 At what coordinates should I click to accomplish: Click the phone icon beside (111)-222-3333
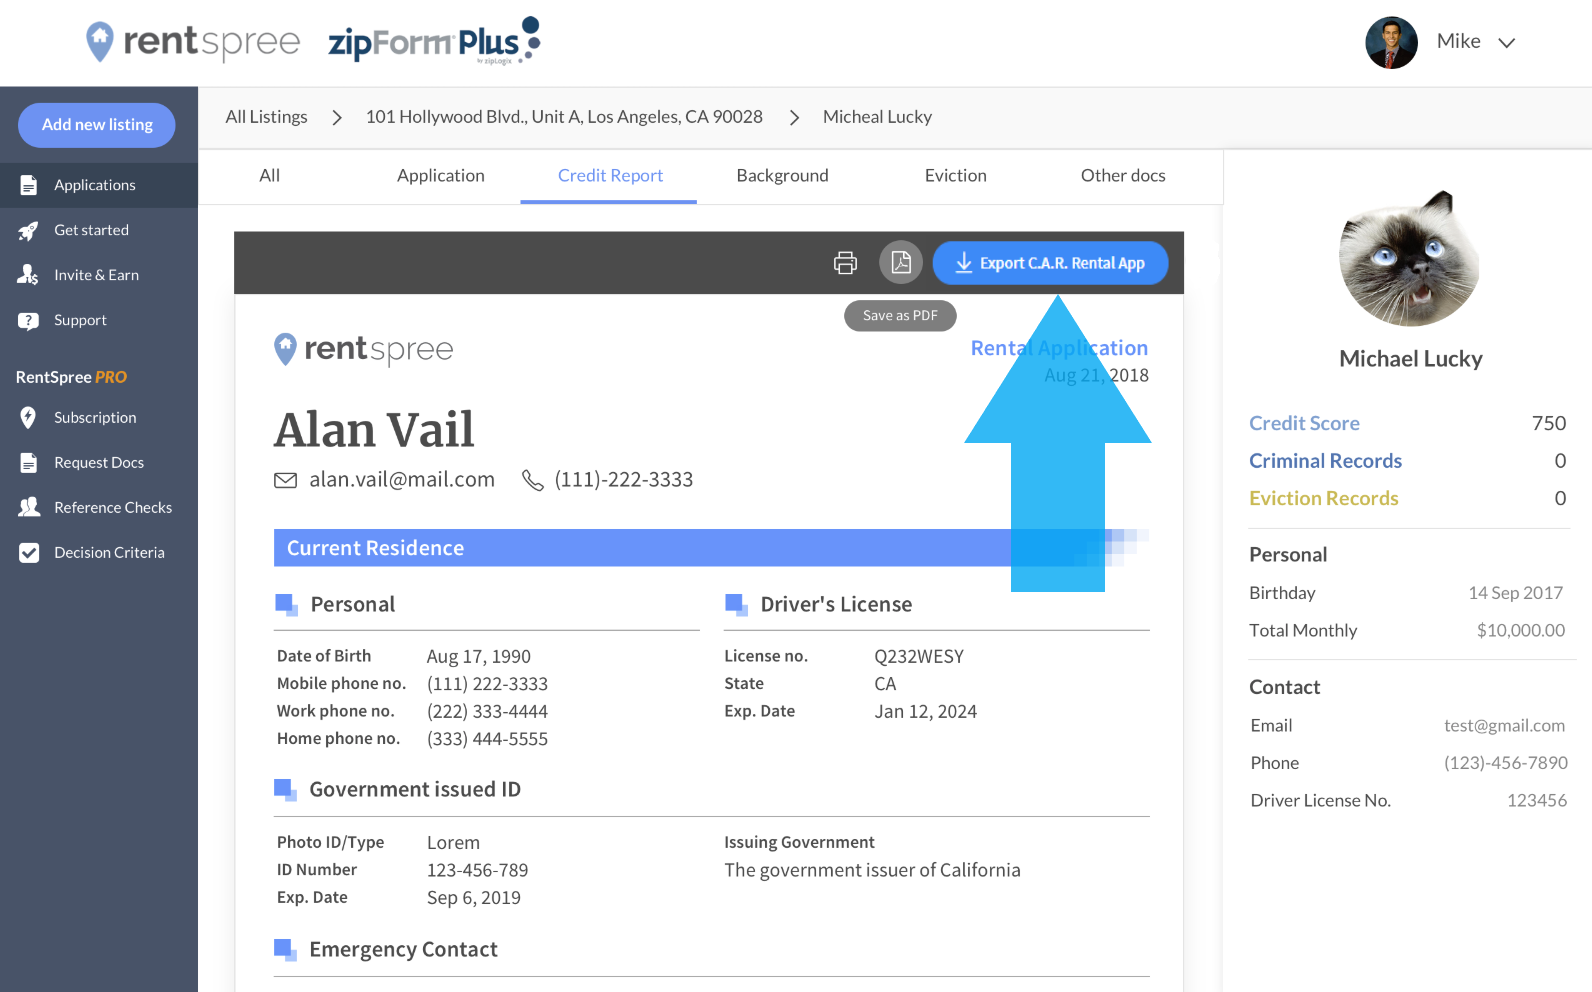532,480
